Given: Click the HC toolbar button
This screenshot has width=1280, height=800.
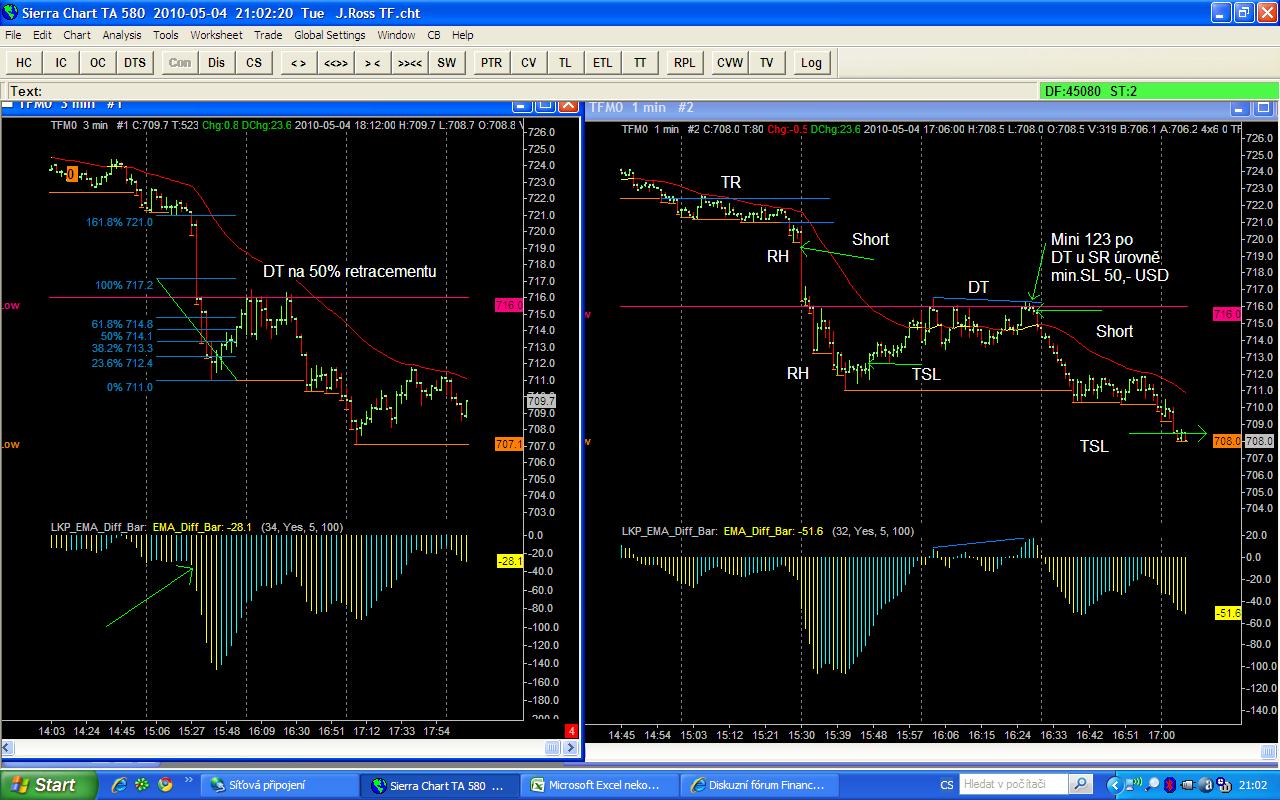Looking at the screenshot, I should pyautogui.click(x=24, y=62).
